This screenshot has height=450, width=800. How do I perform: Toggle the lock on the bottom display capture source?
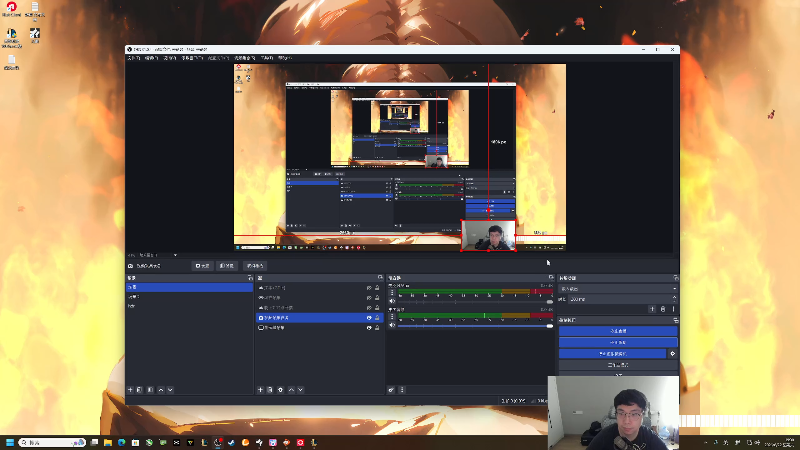pyautogui.click(x=377, y=328)
